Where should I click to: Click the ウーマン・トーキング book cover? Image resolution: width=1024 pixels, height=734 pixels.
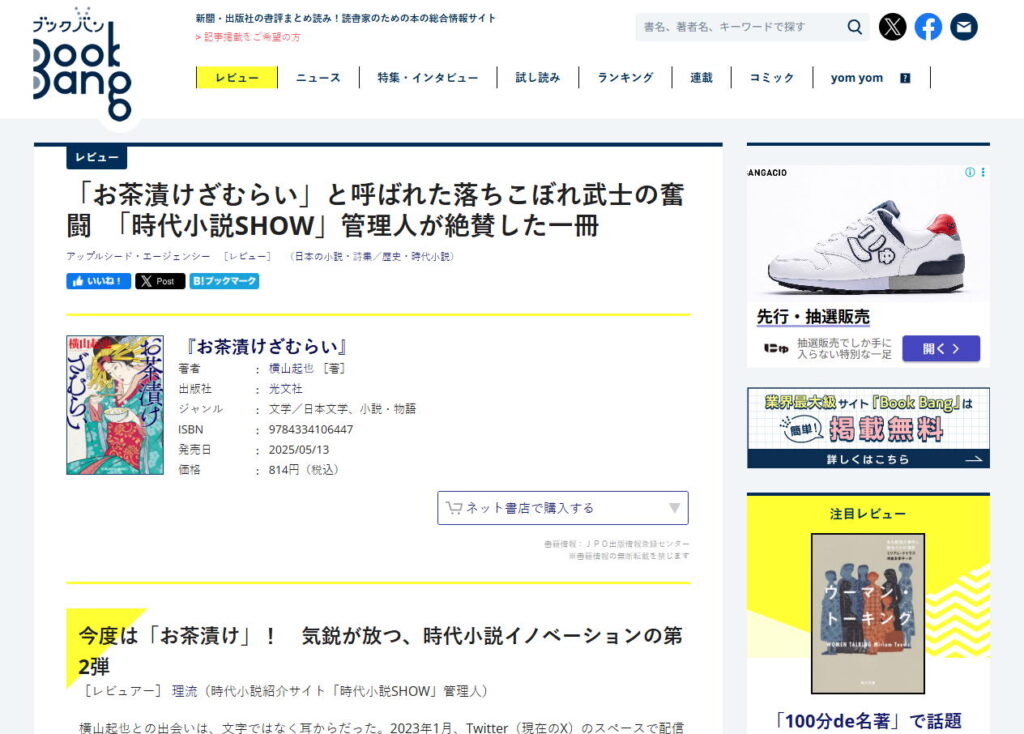click(868, 614)
